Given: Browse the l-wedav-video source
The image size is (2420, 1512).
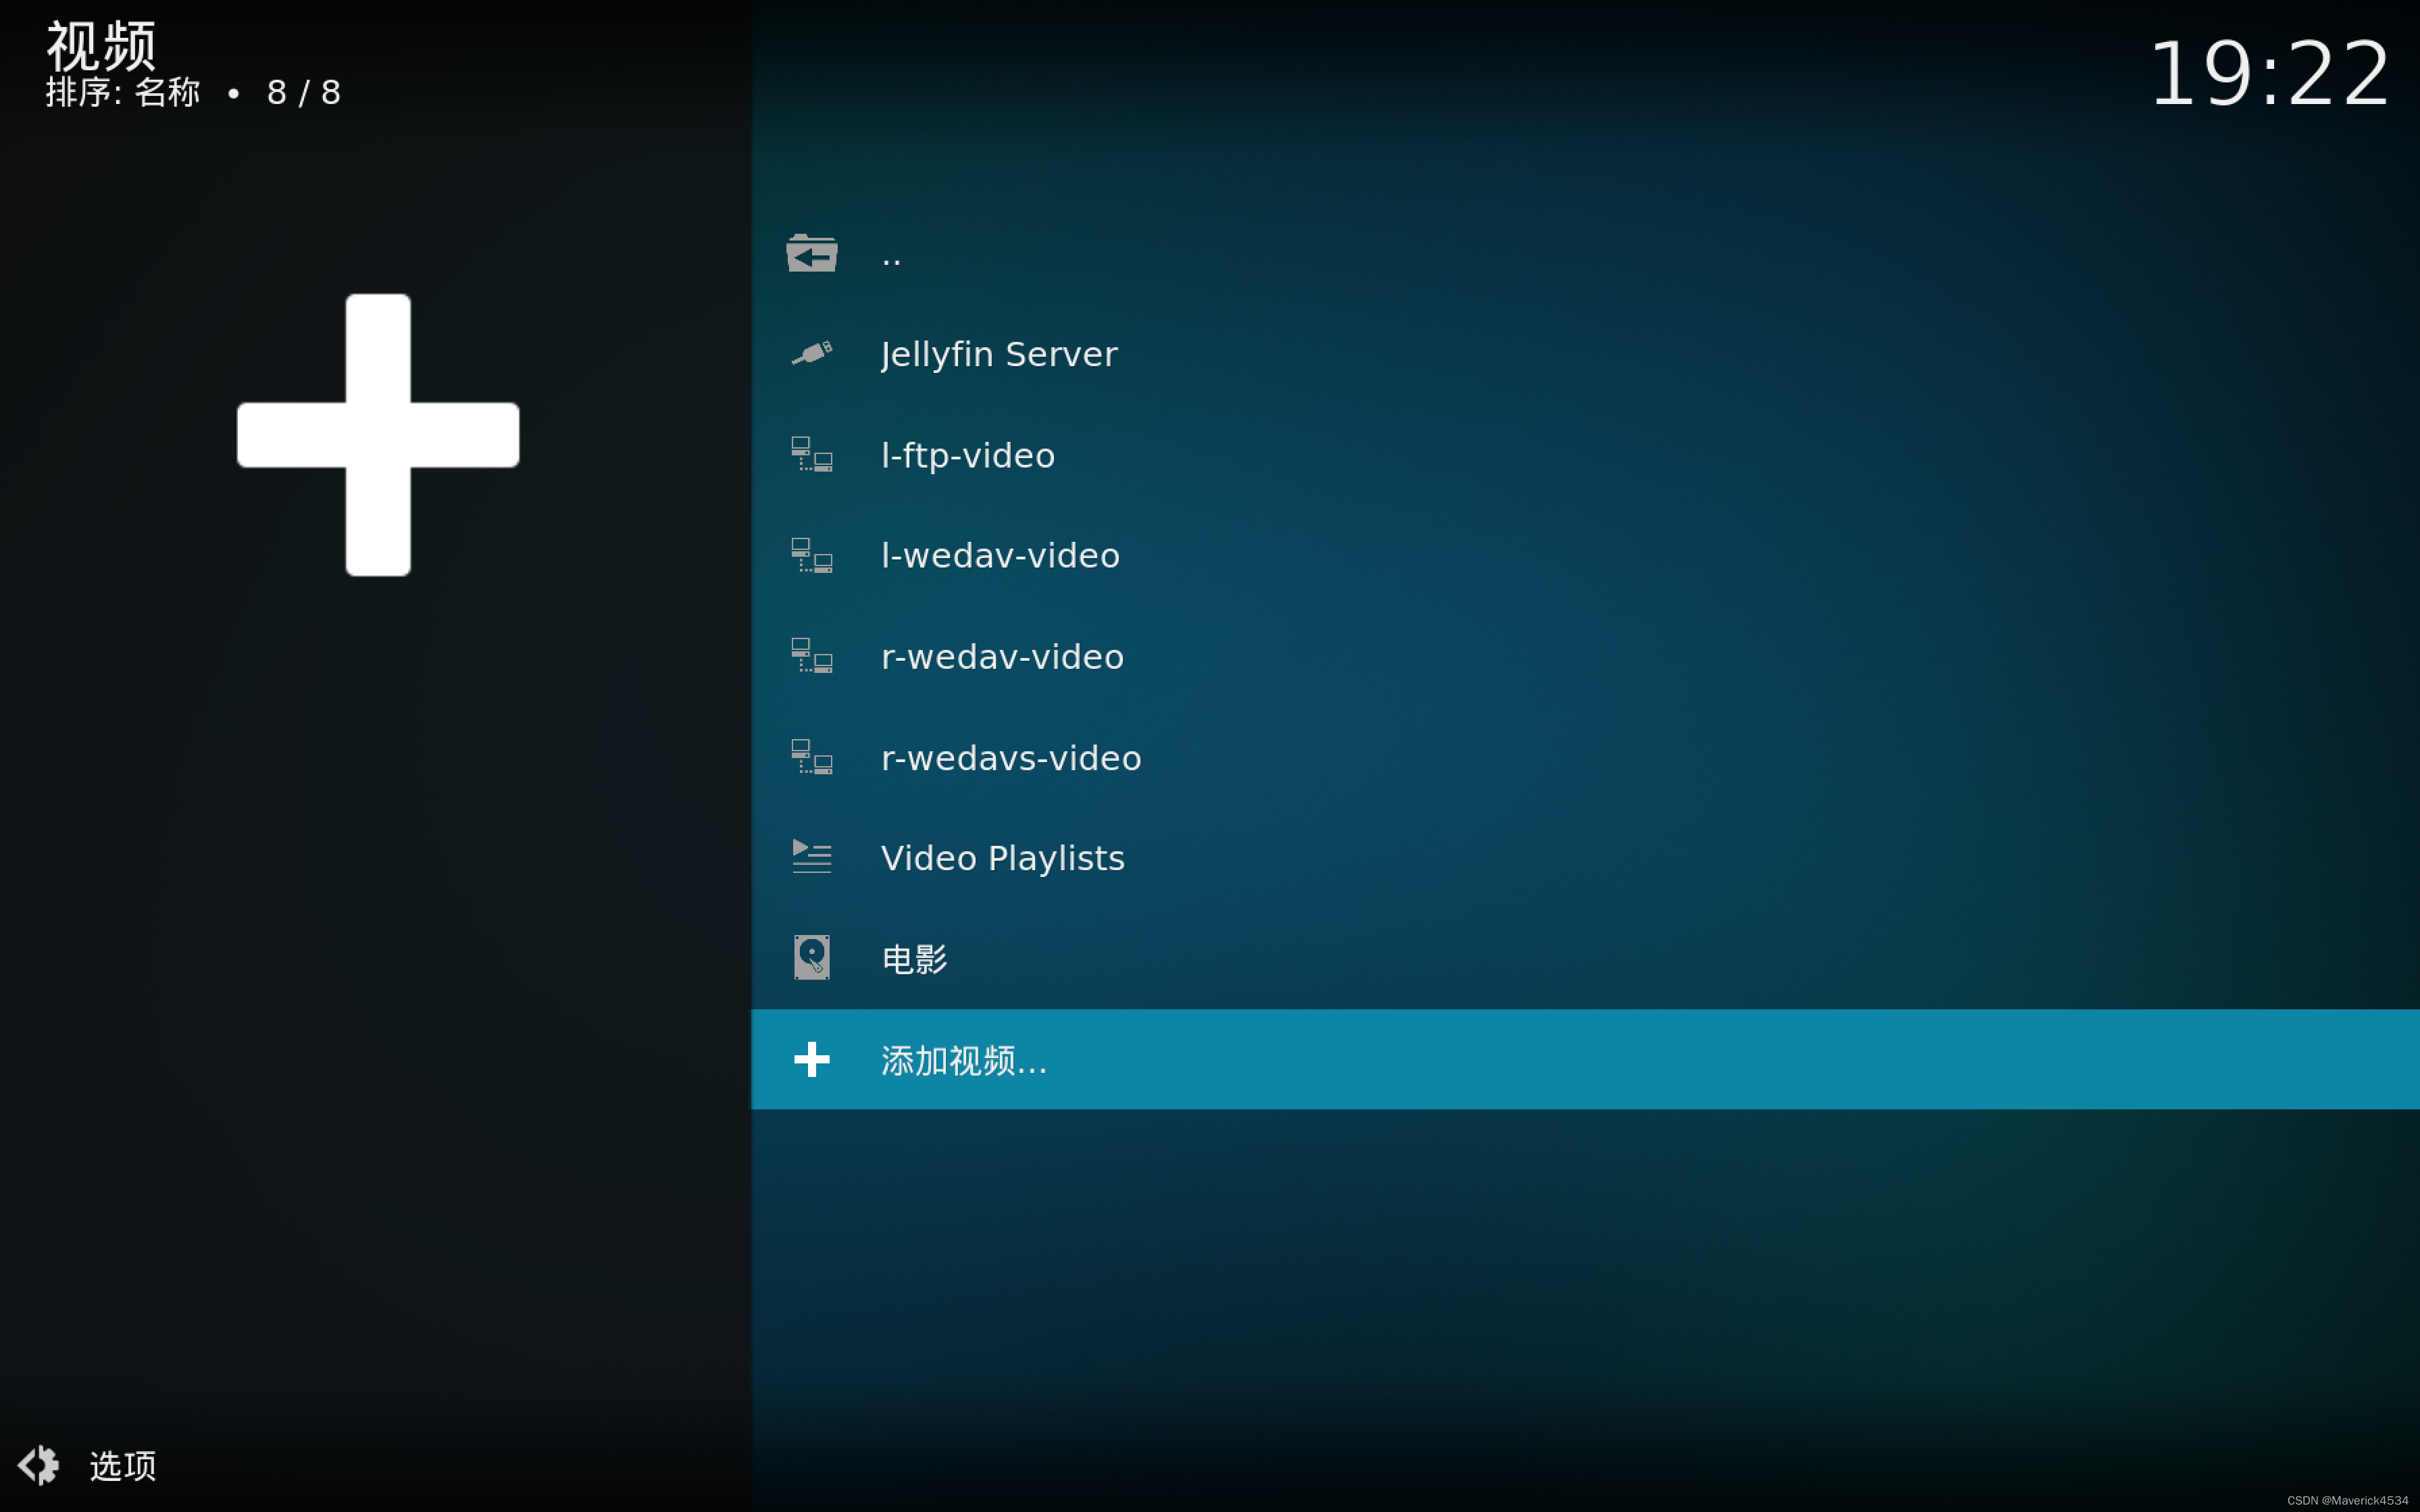Looking at the screenshot, I should coord(1000,556).
